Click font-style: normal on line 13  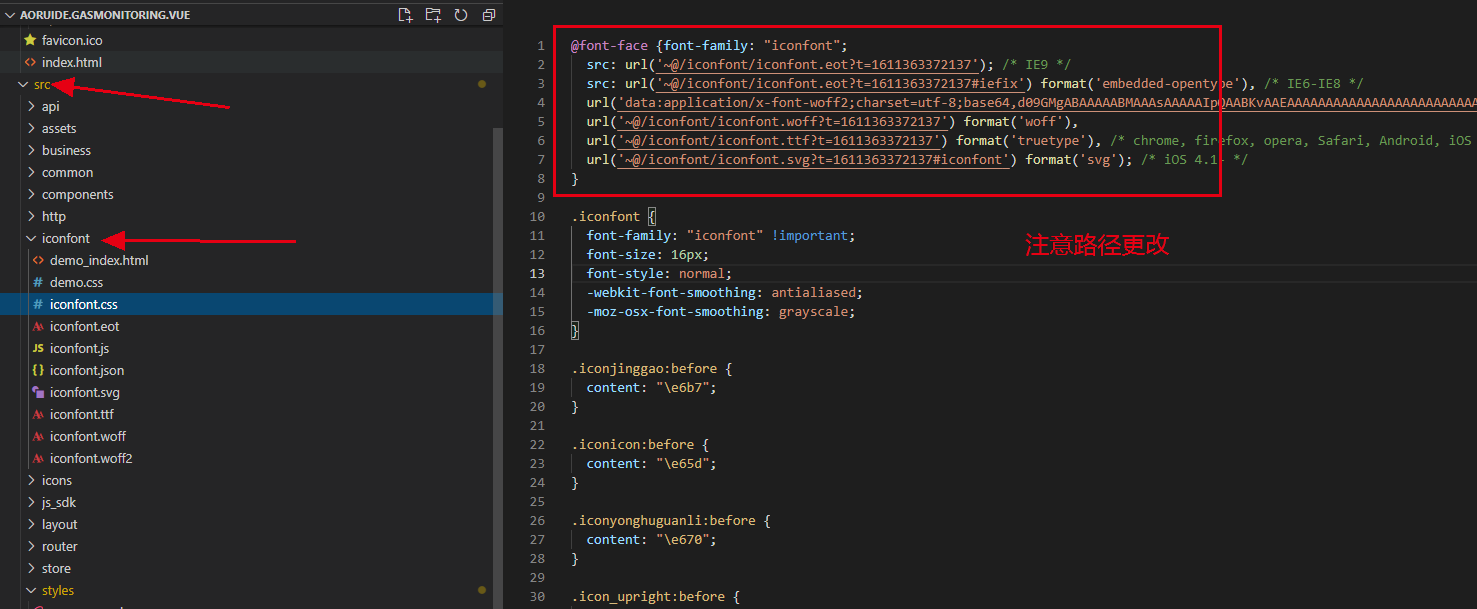[660, 273]
